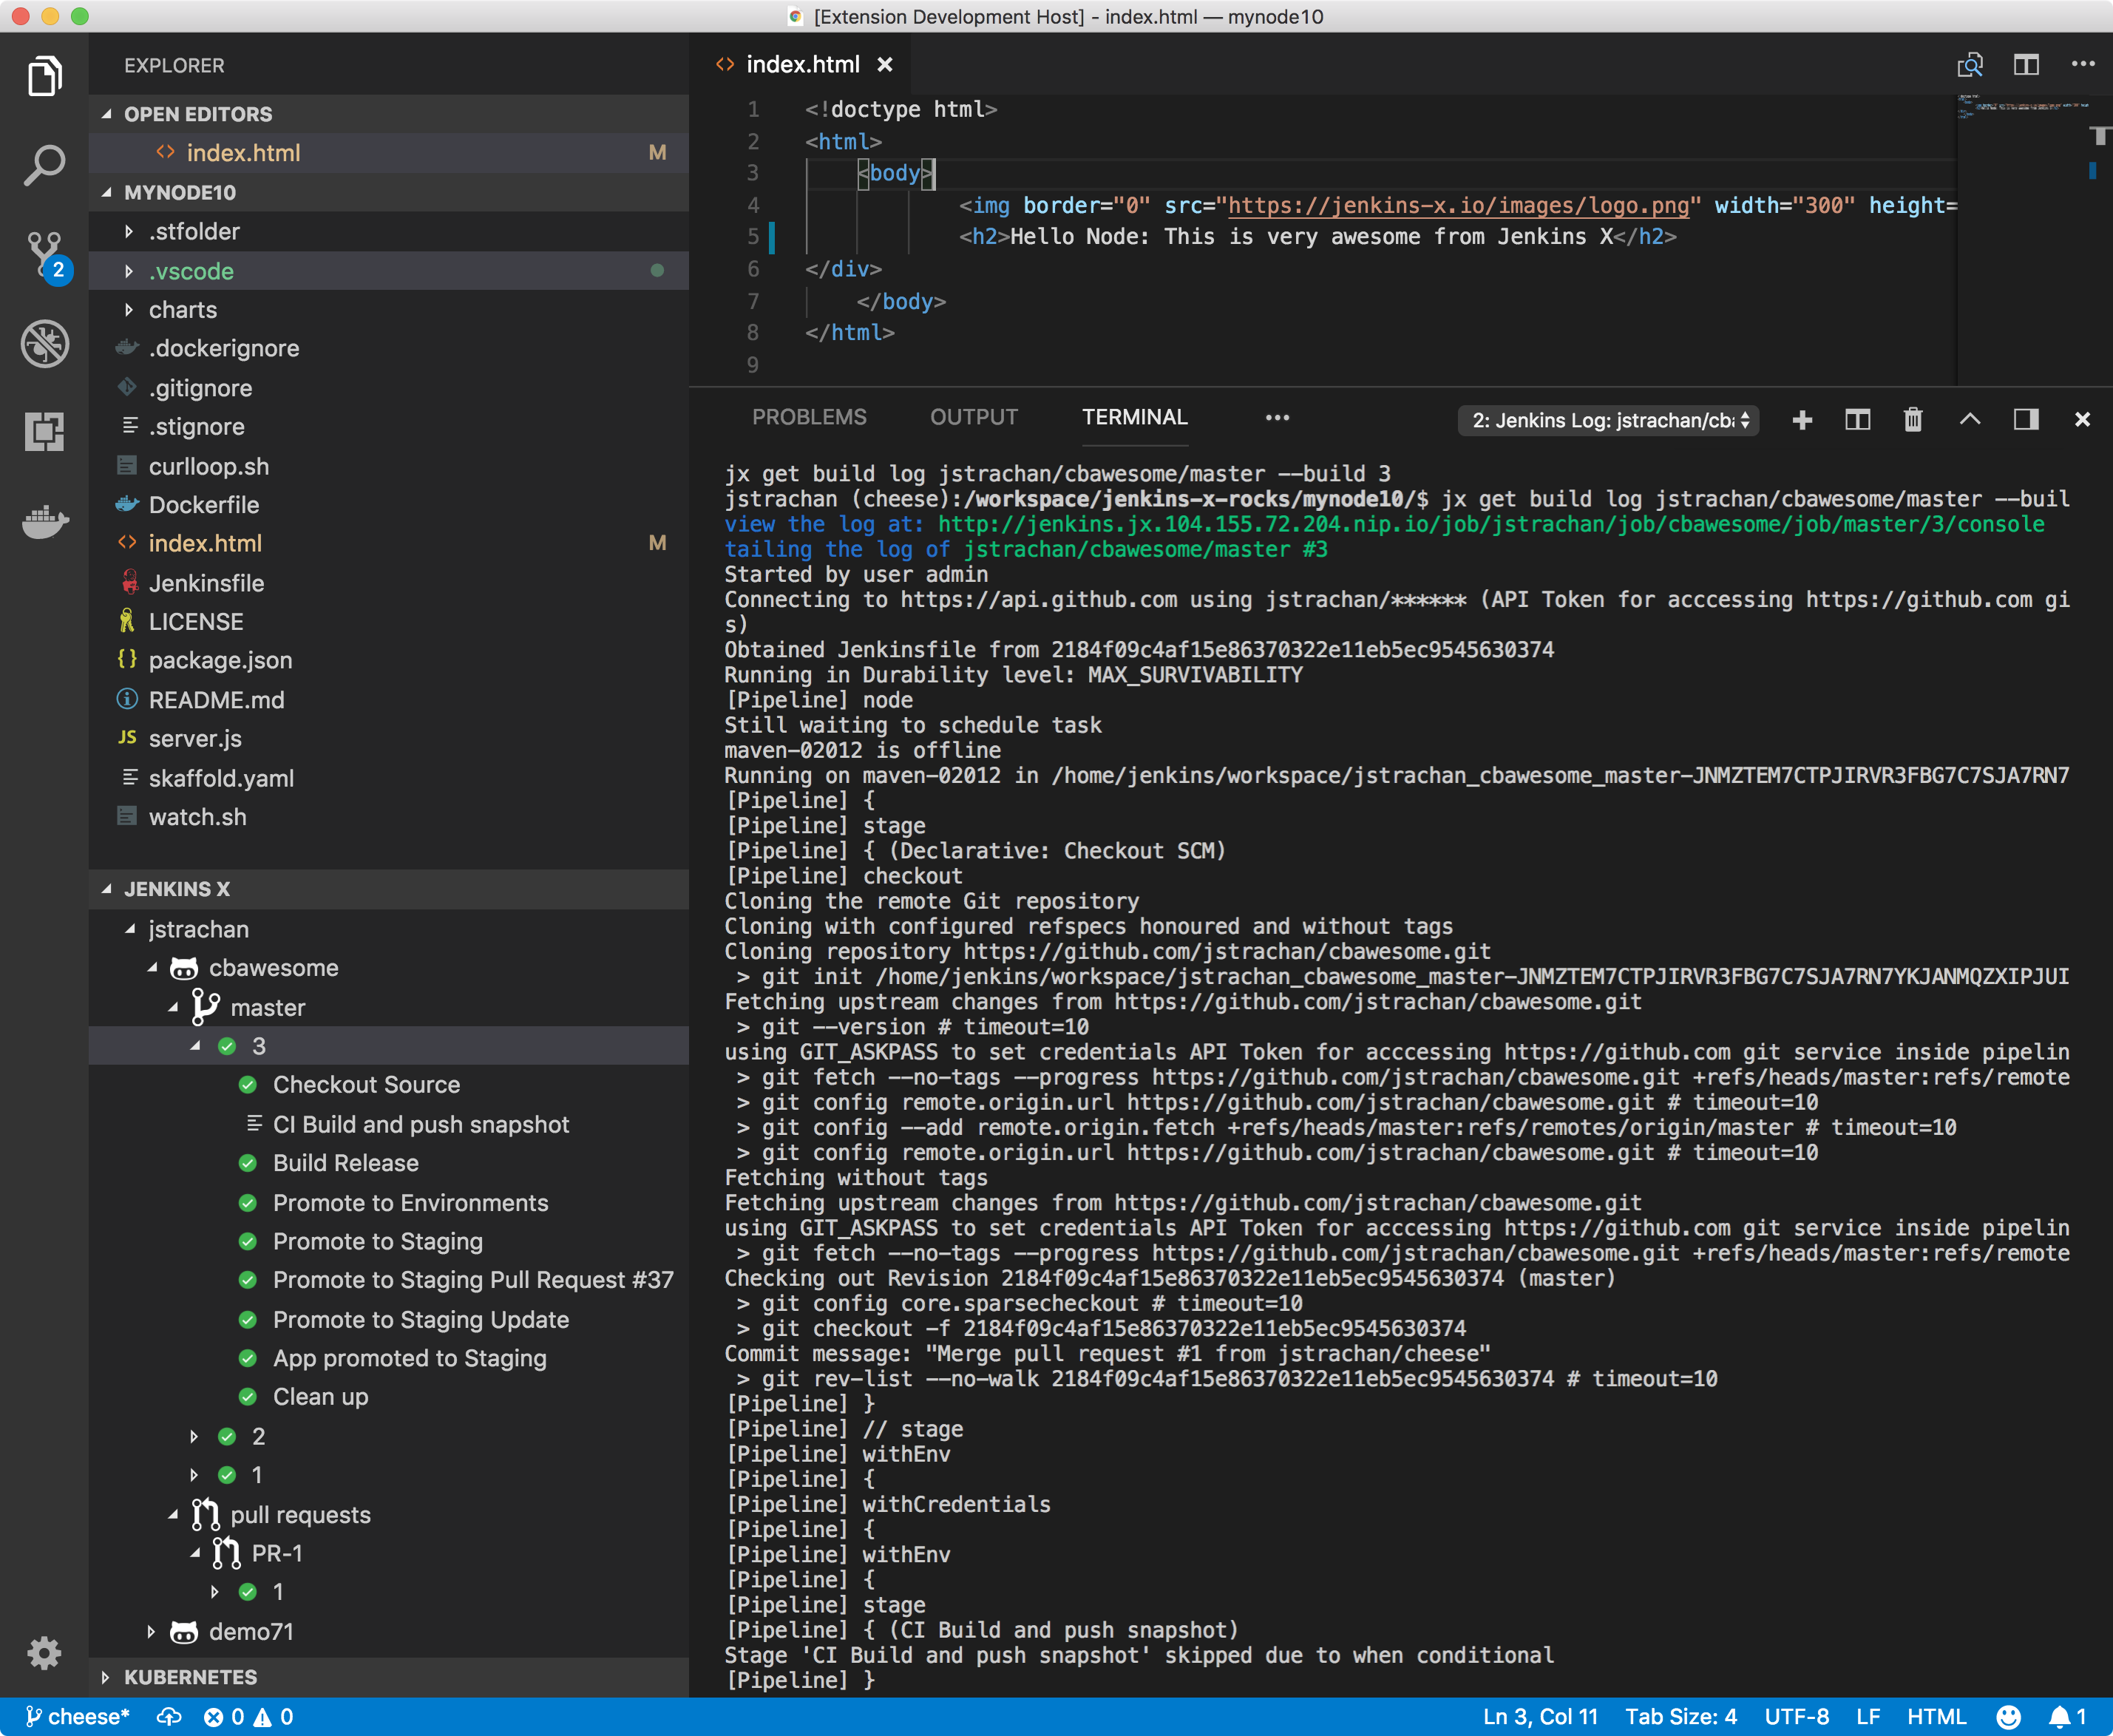Click the kill terminal icon in panel
This screenshot has height=1736, width=2113.
point(1911,419)
